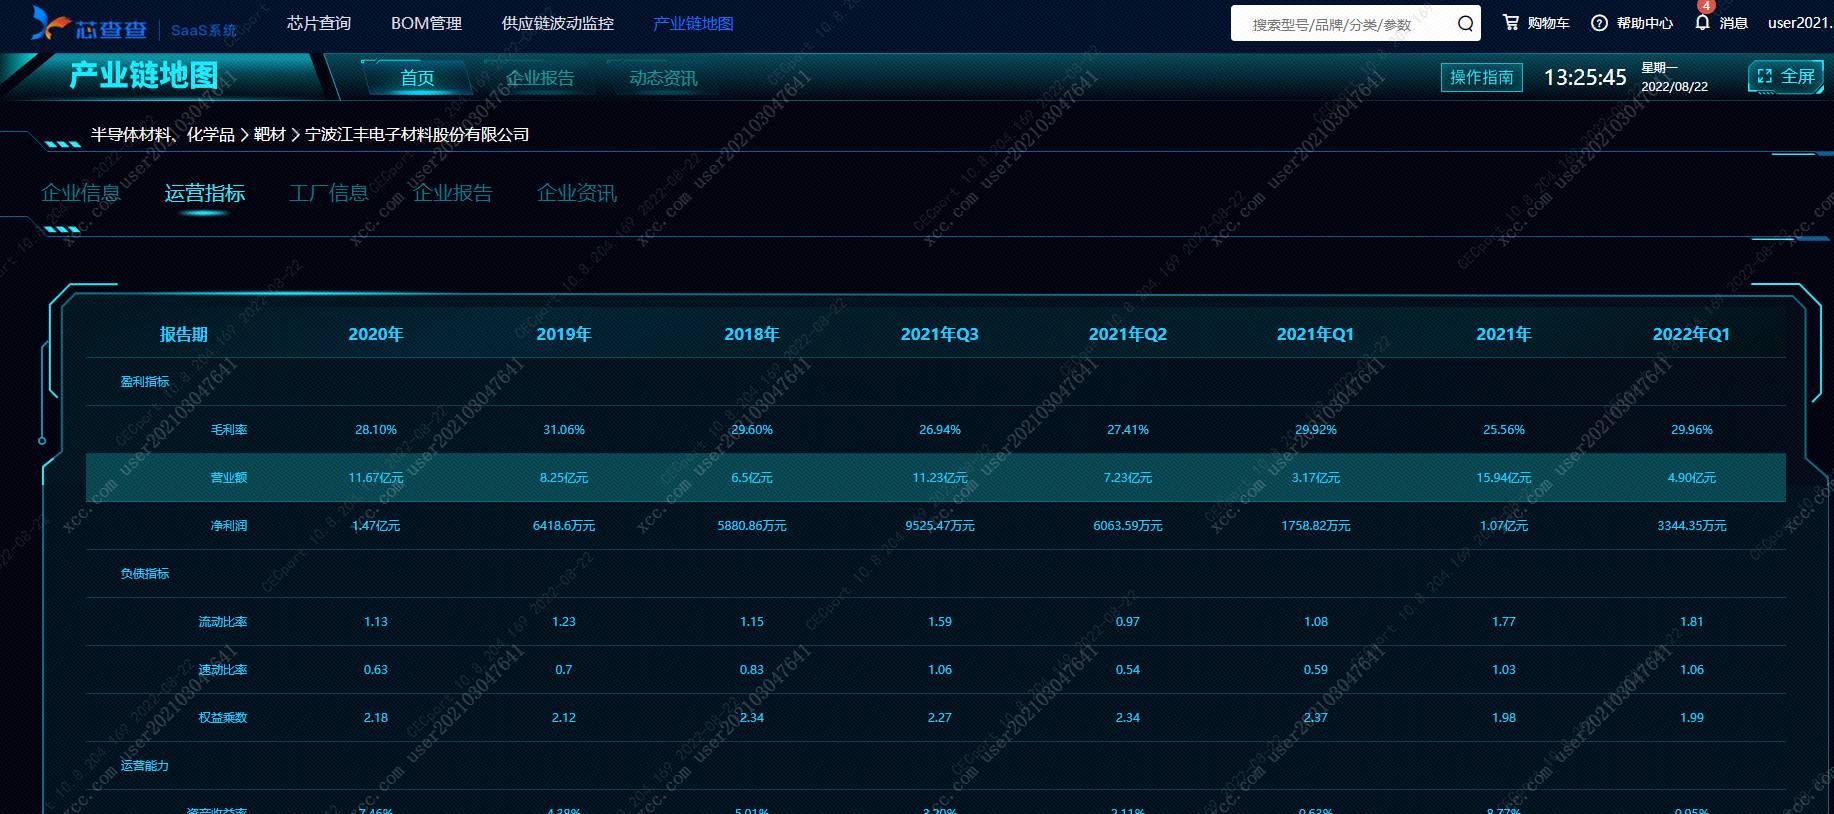Open the 芯片查询 menu

click(x=318, y=23)
